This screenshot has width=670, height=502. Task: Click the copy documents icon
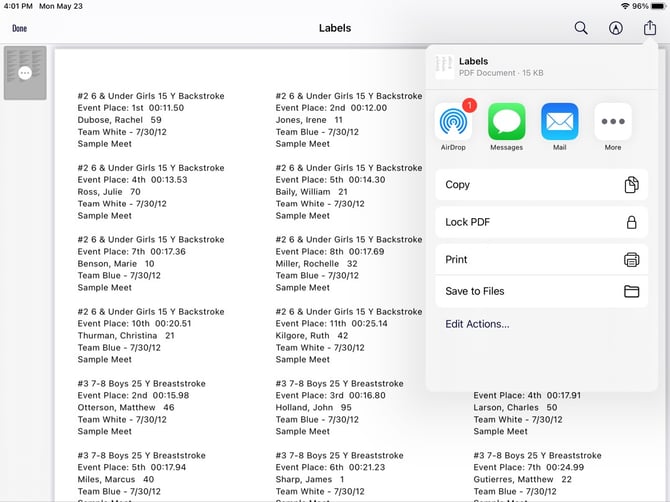[x=631, y=185]
